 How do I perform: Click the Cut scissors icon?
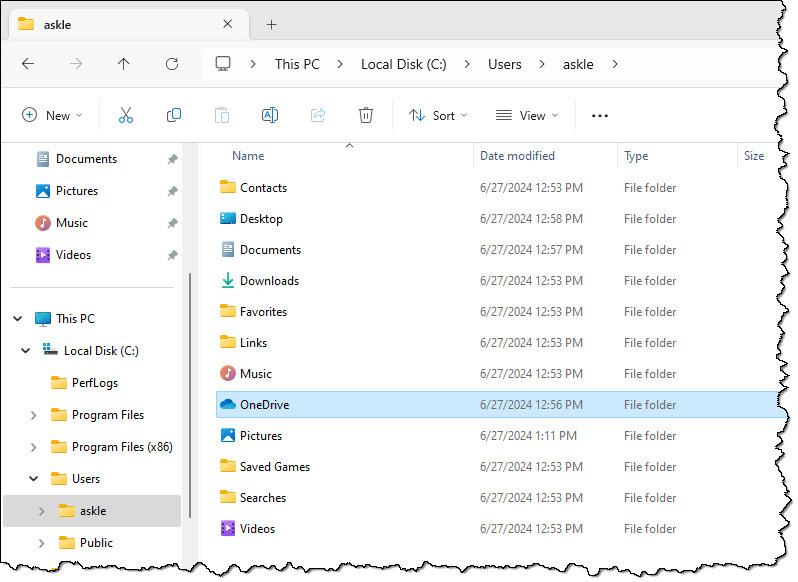pos(126,115)
